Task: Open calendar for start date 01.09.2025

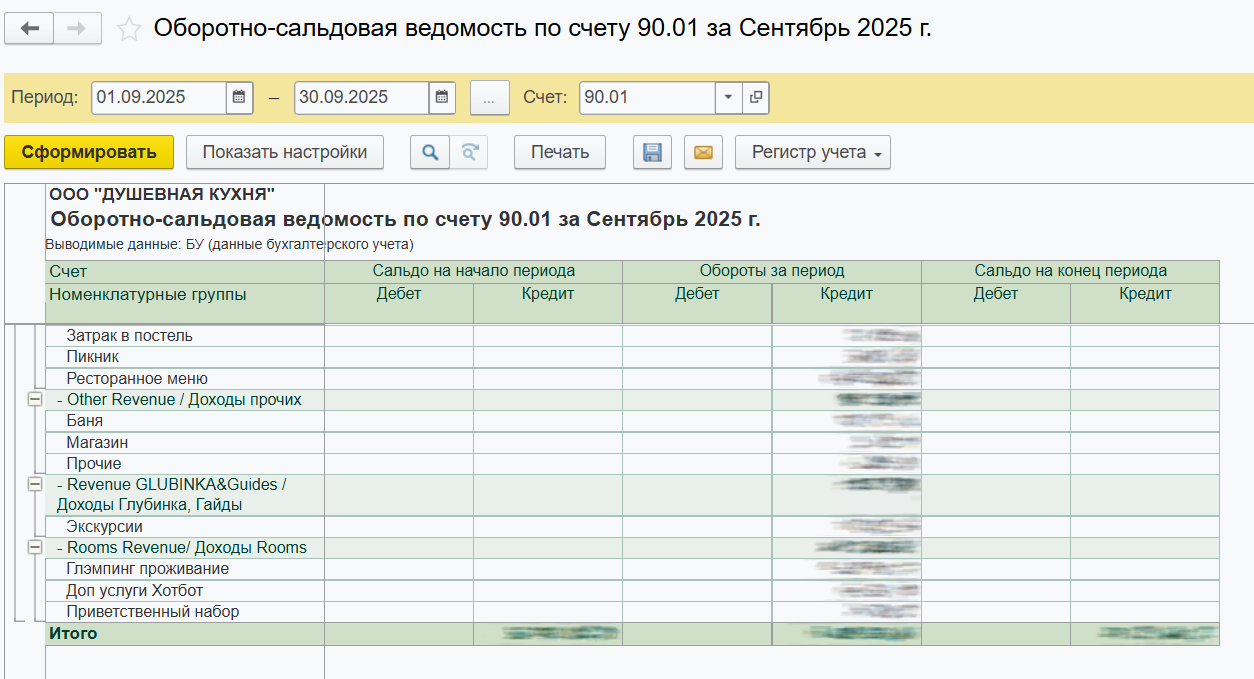Action: (239, 97)
